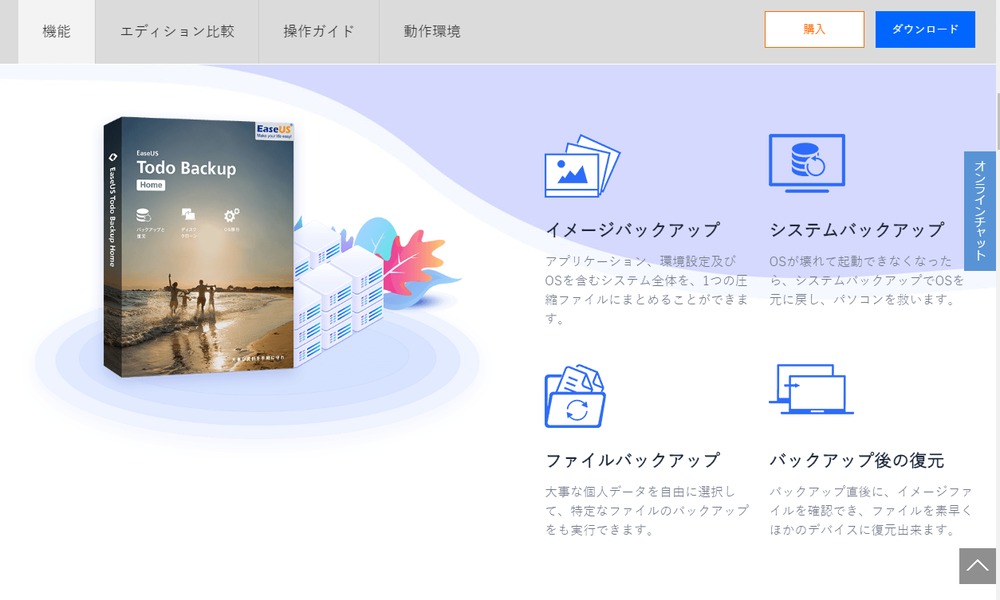
Task: Click the restore-after-backup devices icon
Action: pyautogui.click(x=811, y=390)
